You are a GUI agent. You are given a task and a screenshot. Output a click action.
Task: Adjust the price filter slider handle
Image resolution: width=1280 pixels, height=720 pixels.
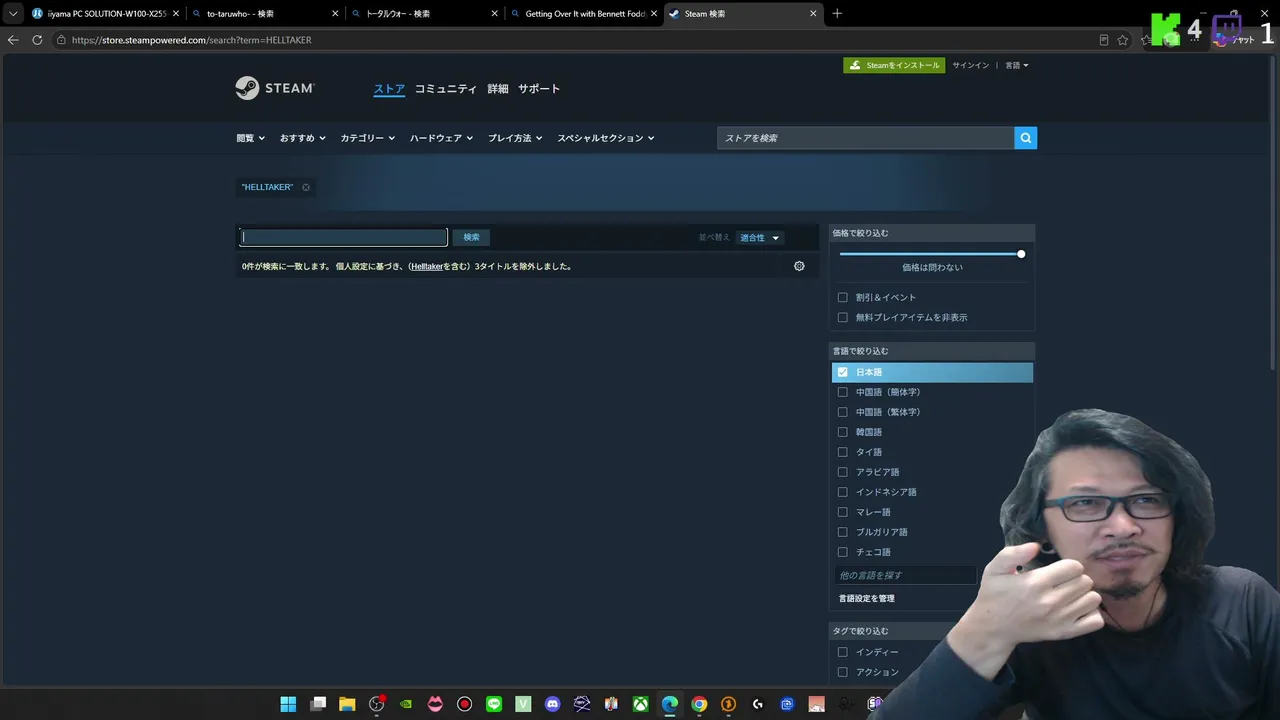[1021, 254]
